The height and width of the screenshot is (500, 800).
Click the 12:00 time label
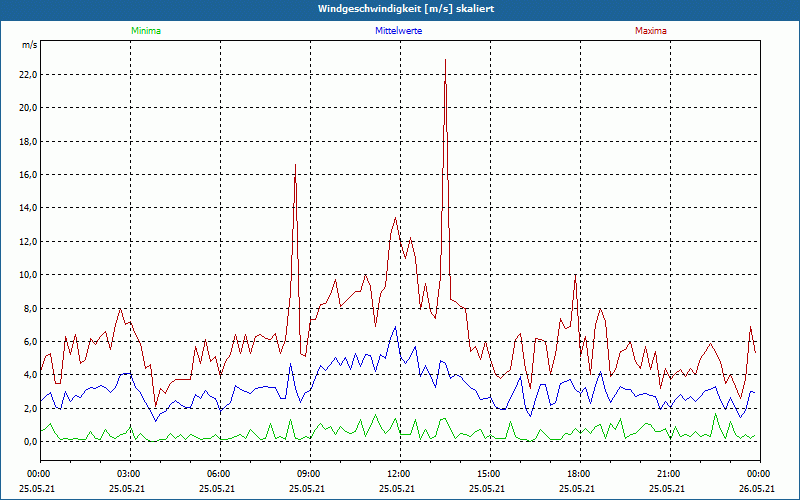(x=399, y=474)
